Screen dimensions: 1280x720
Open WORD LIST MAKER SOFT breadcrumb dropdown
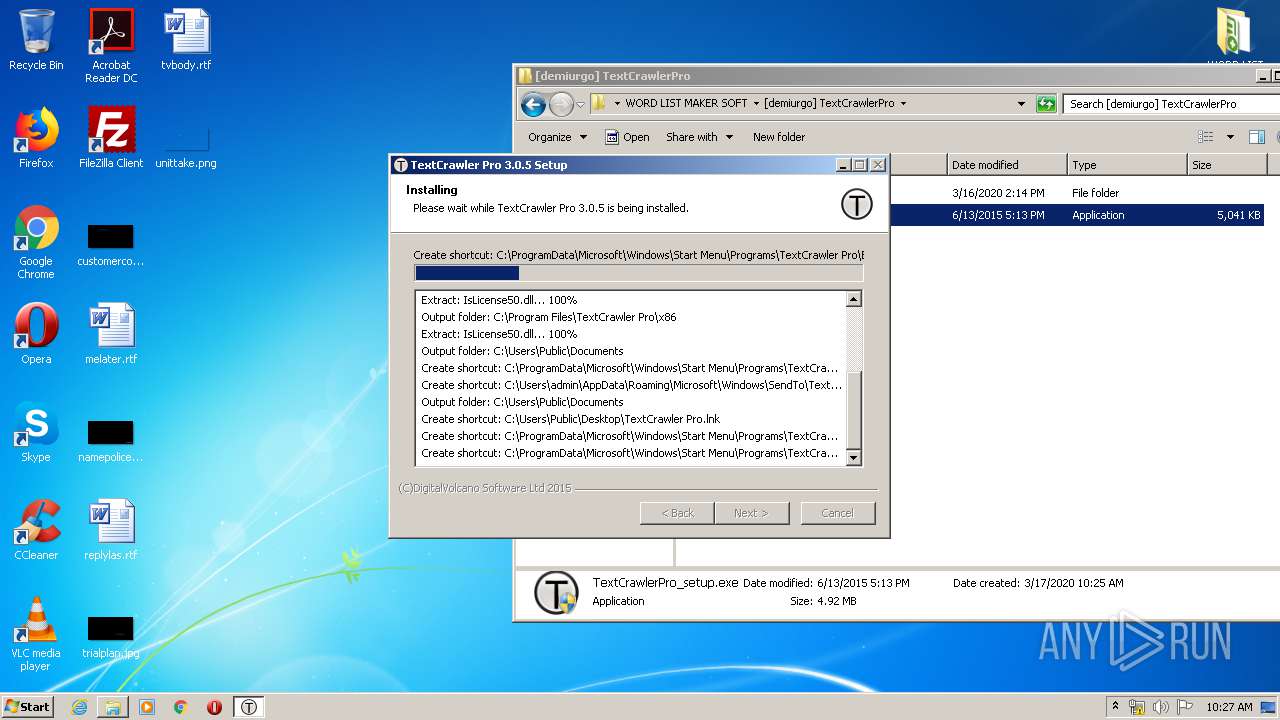(x=756, y=103)
